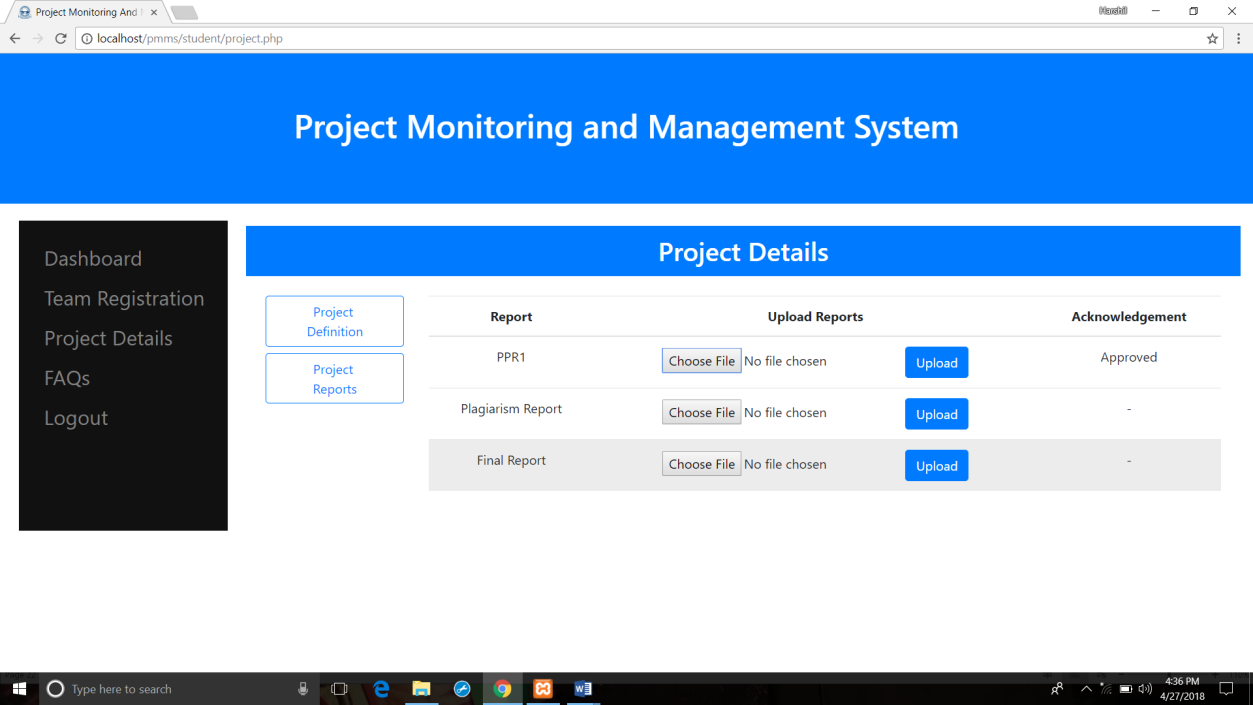Click the Approved acknowledgement text
This screenshot has height=705, width=1253.
pyautogui.click(x=1129, y=357)
